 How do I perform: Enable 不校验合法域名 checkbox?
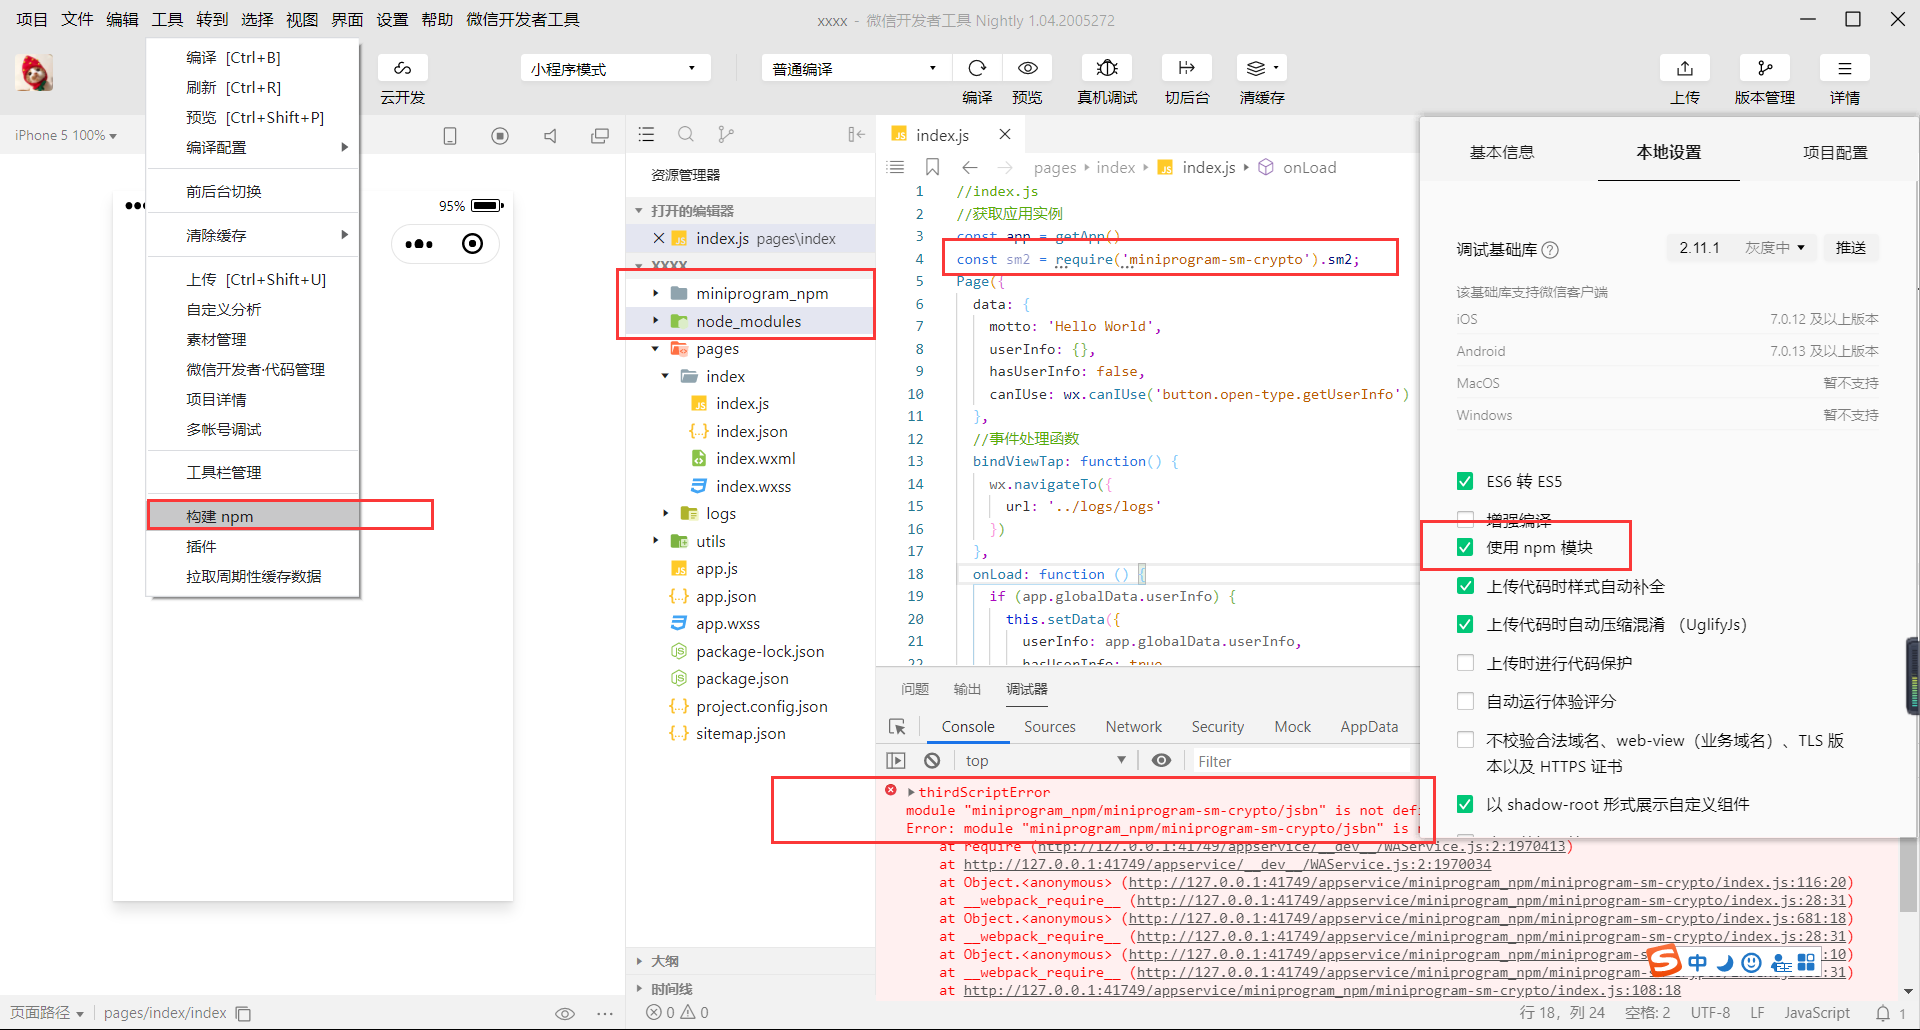pyautogui.click(x=1465, y=740)
